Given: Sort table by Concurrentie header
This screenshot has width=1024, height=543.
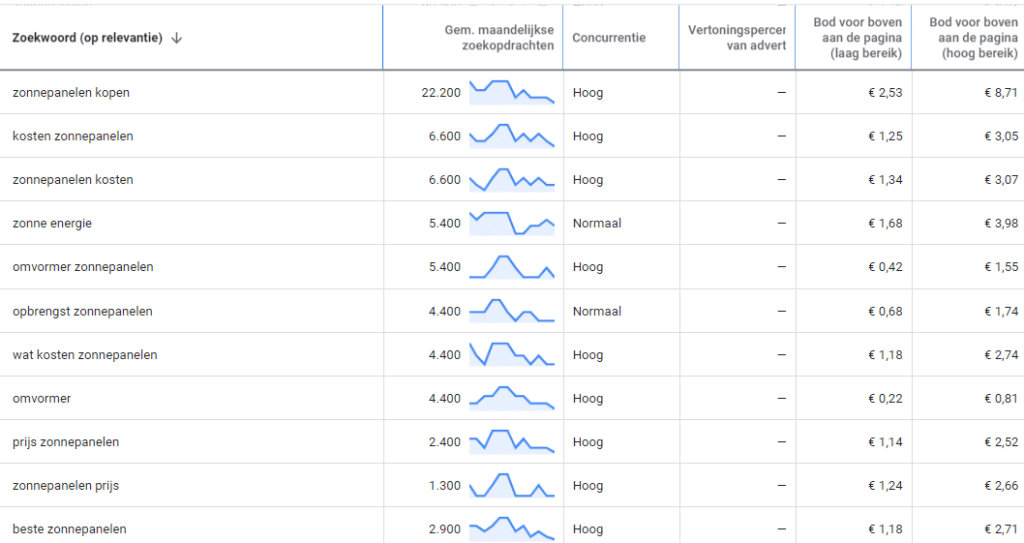Looking at the screenshot, I should point(609,38).
